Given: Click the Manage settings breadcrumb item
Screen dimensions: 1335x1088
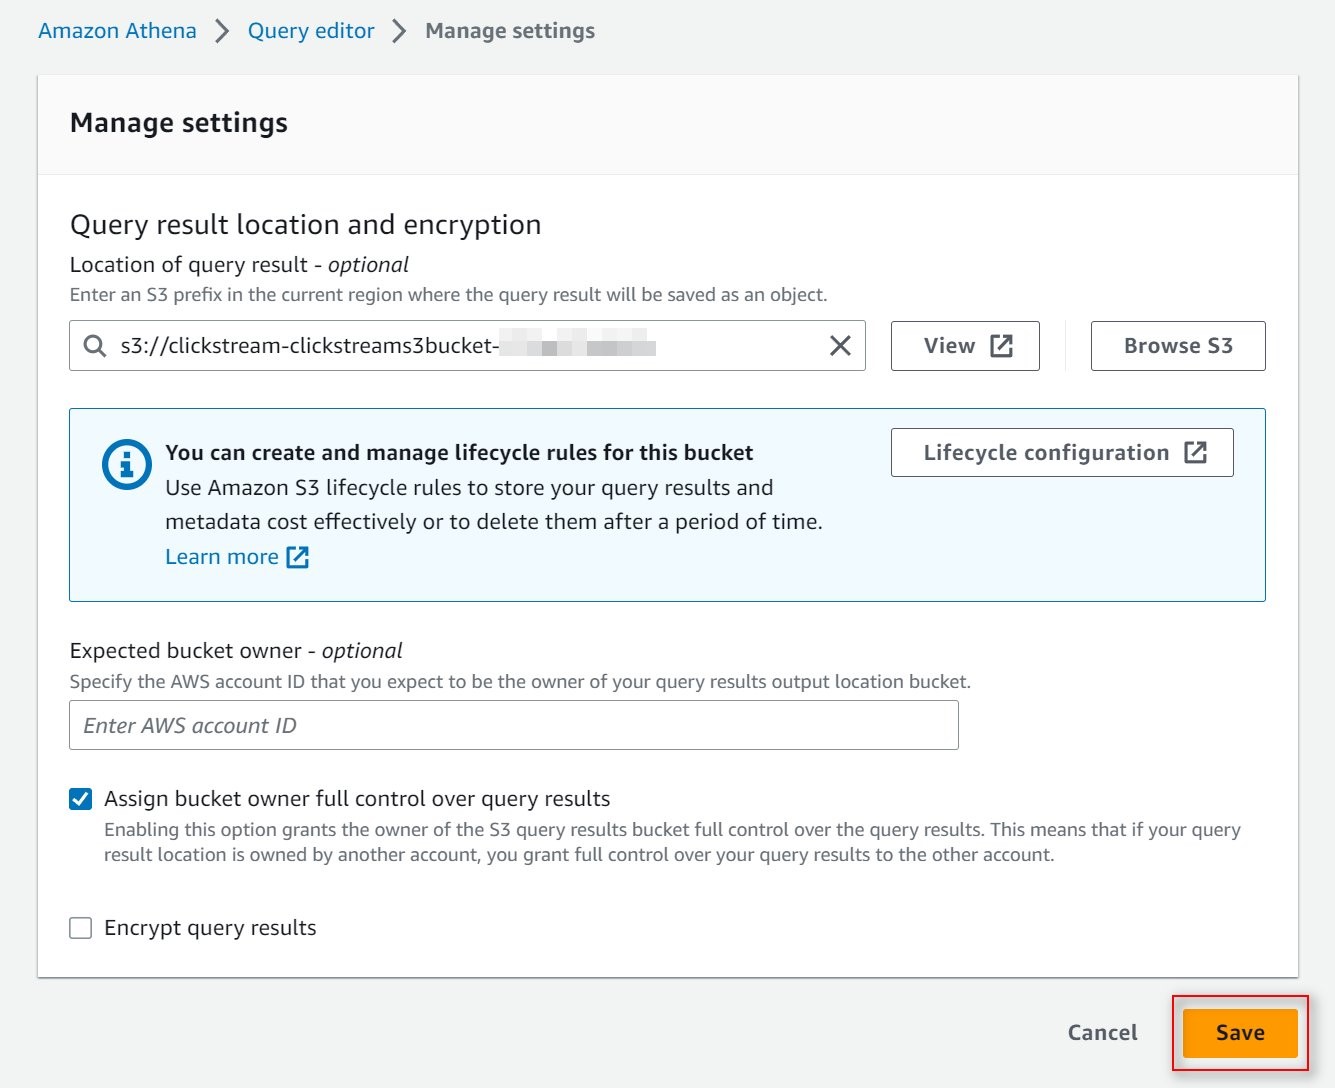Looking at the screenshot, I should click(510, 31).
